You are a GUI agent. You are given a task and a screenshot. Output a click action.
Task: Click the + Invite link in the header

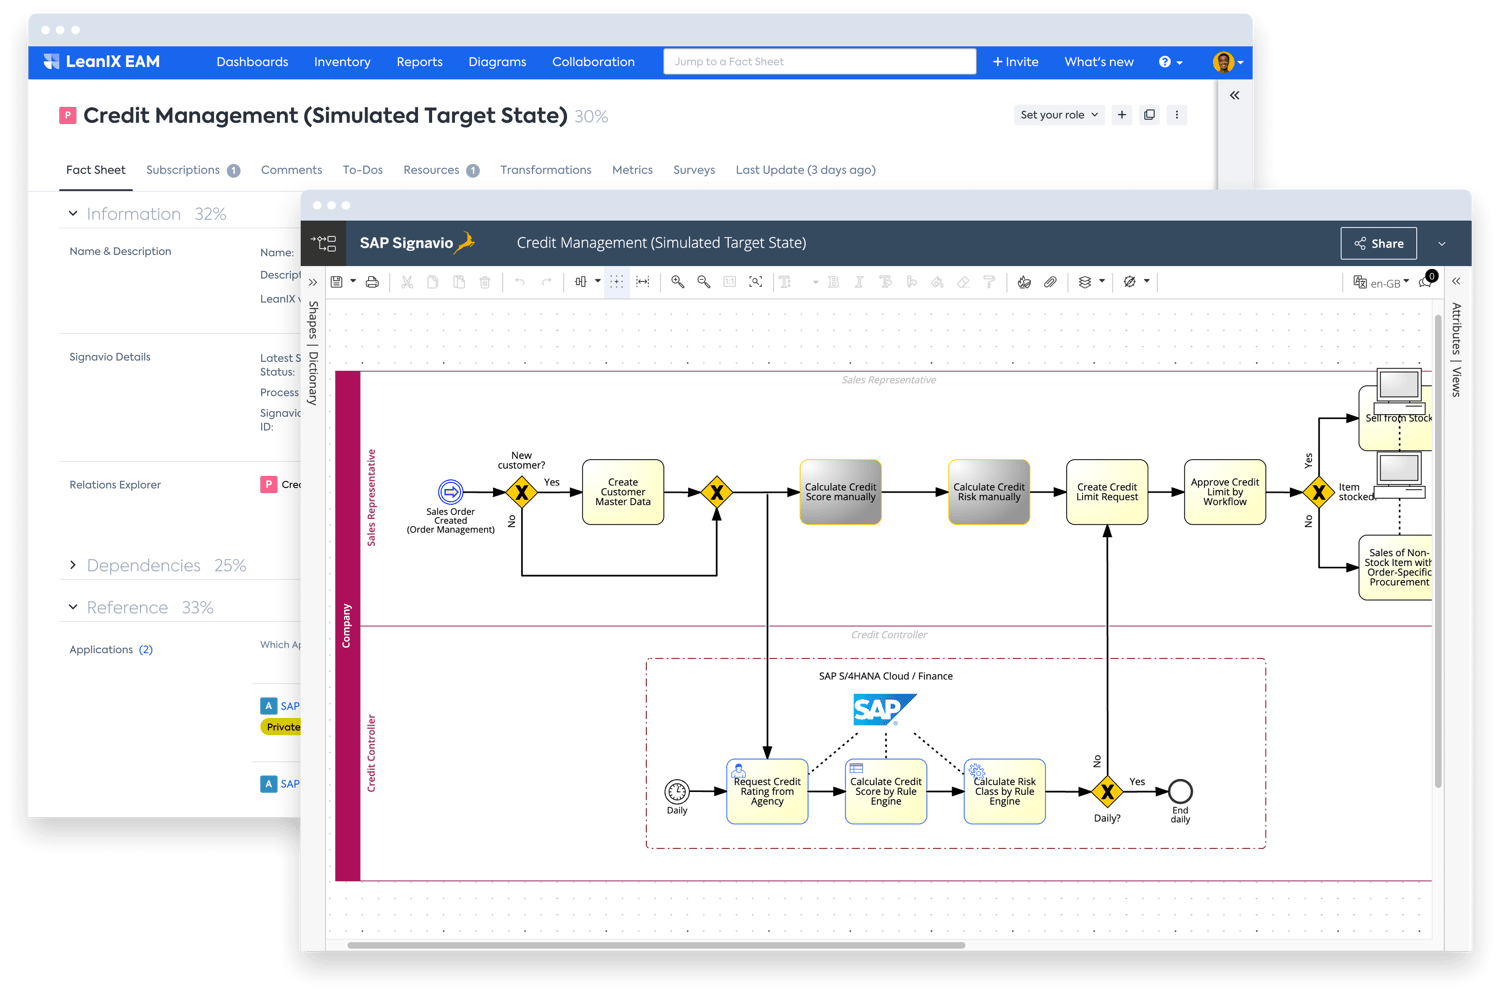click(x=1015, y=62)
